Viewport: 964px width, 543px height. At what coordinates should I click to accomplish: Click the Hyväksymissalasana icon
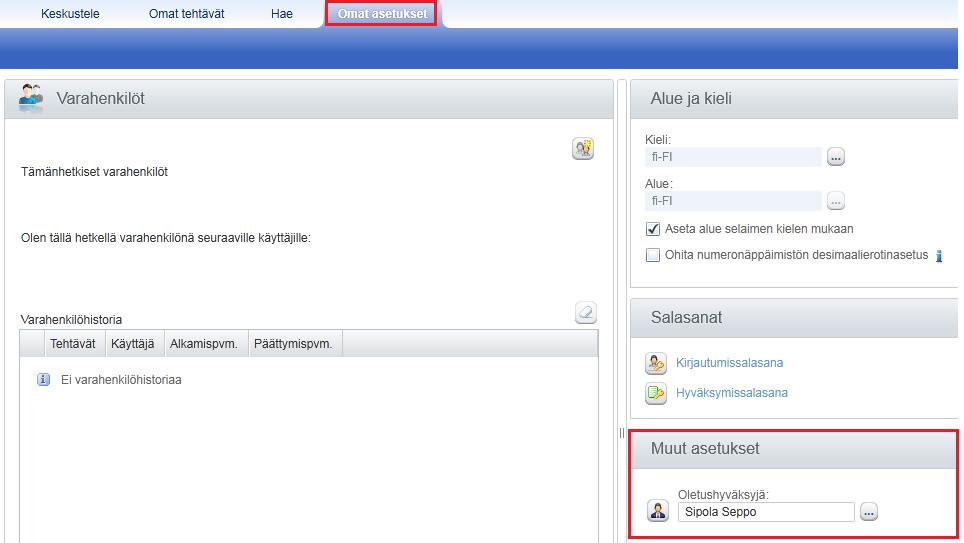(x=656, y=393)
